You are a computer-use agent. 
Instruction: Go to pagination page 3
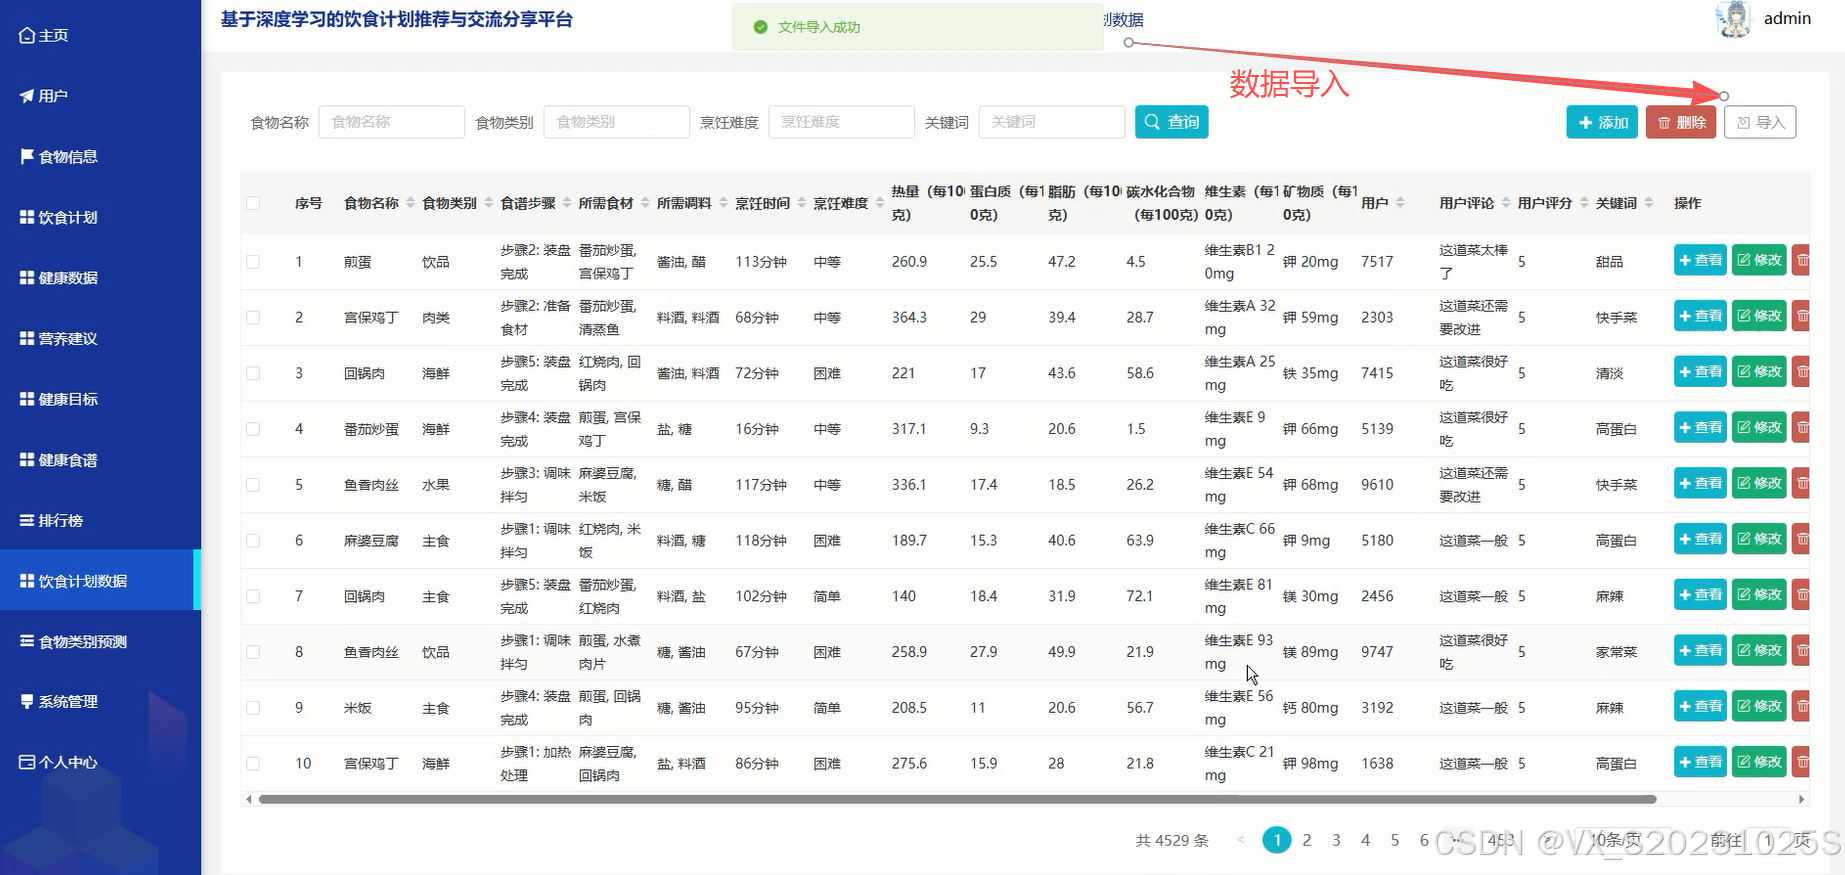click(1336, 840)
